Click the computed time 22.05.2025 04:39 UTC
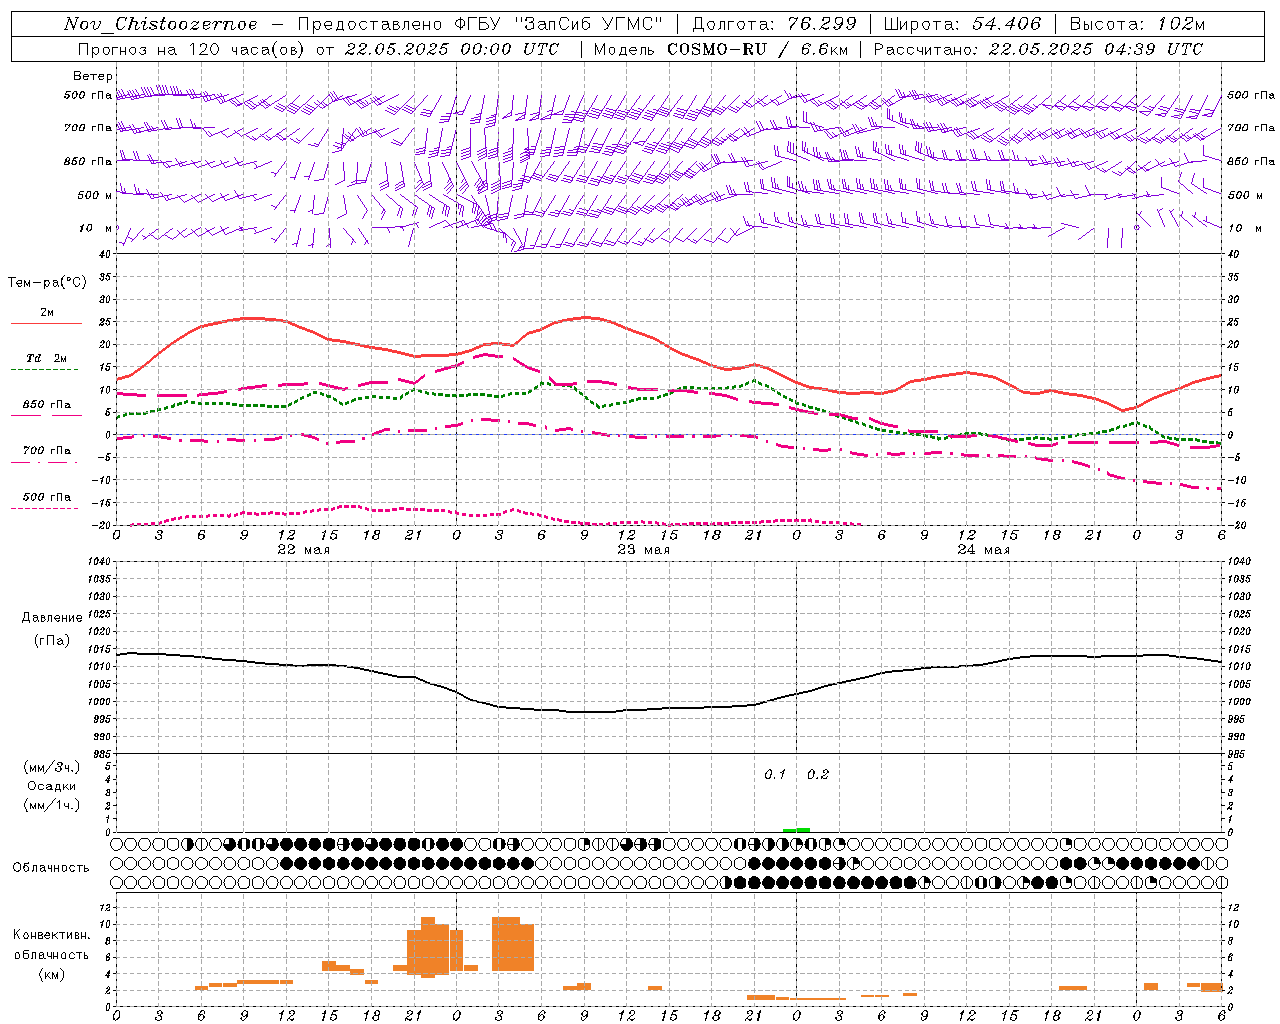Image resolution: width=1280 pixels, height=1024 pixels. pyautogui.click(x=1096, y=49)
